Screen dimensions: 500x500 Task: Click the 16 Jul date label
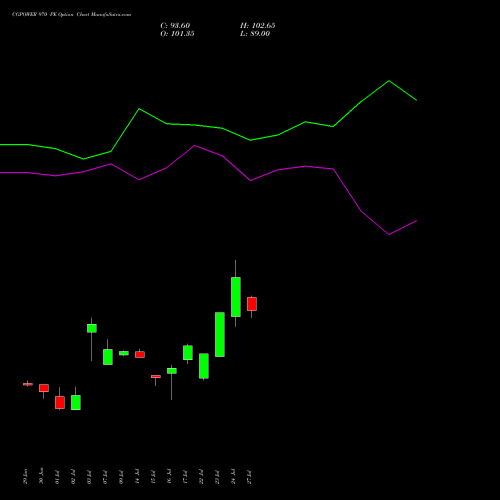coord(170,477)
